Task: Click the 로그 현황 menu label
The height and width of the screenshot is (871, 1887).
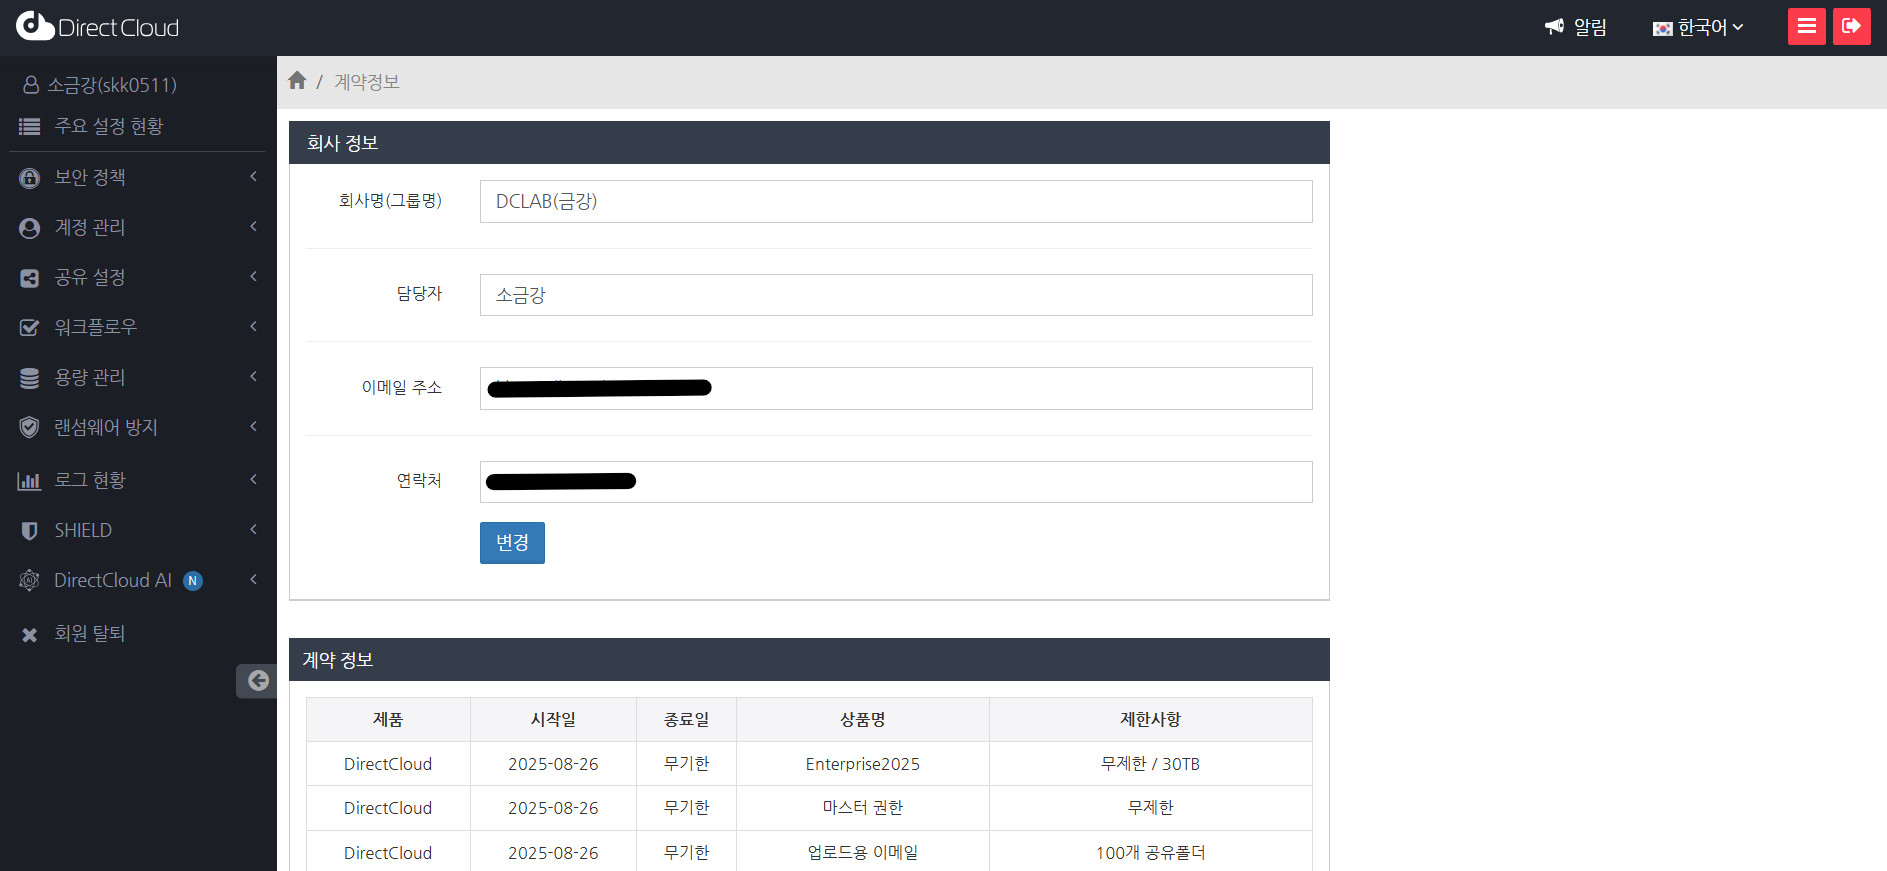Action: coord(90,481)
